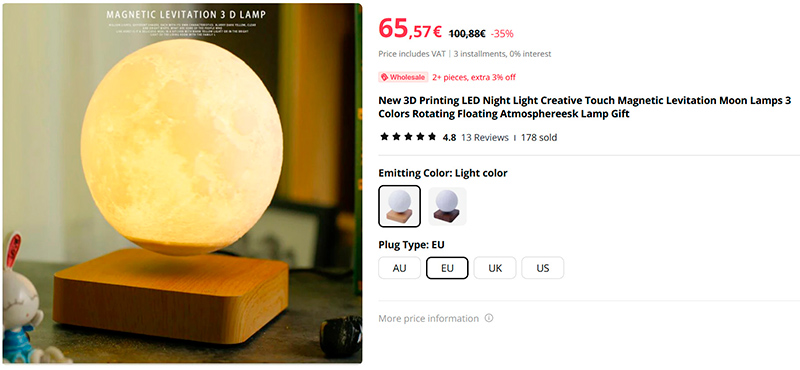Choose the dark wooden base lamp variant

coord(447,206)
